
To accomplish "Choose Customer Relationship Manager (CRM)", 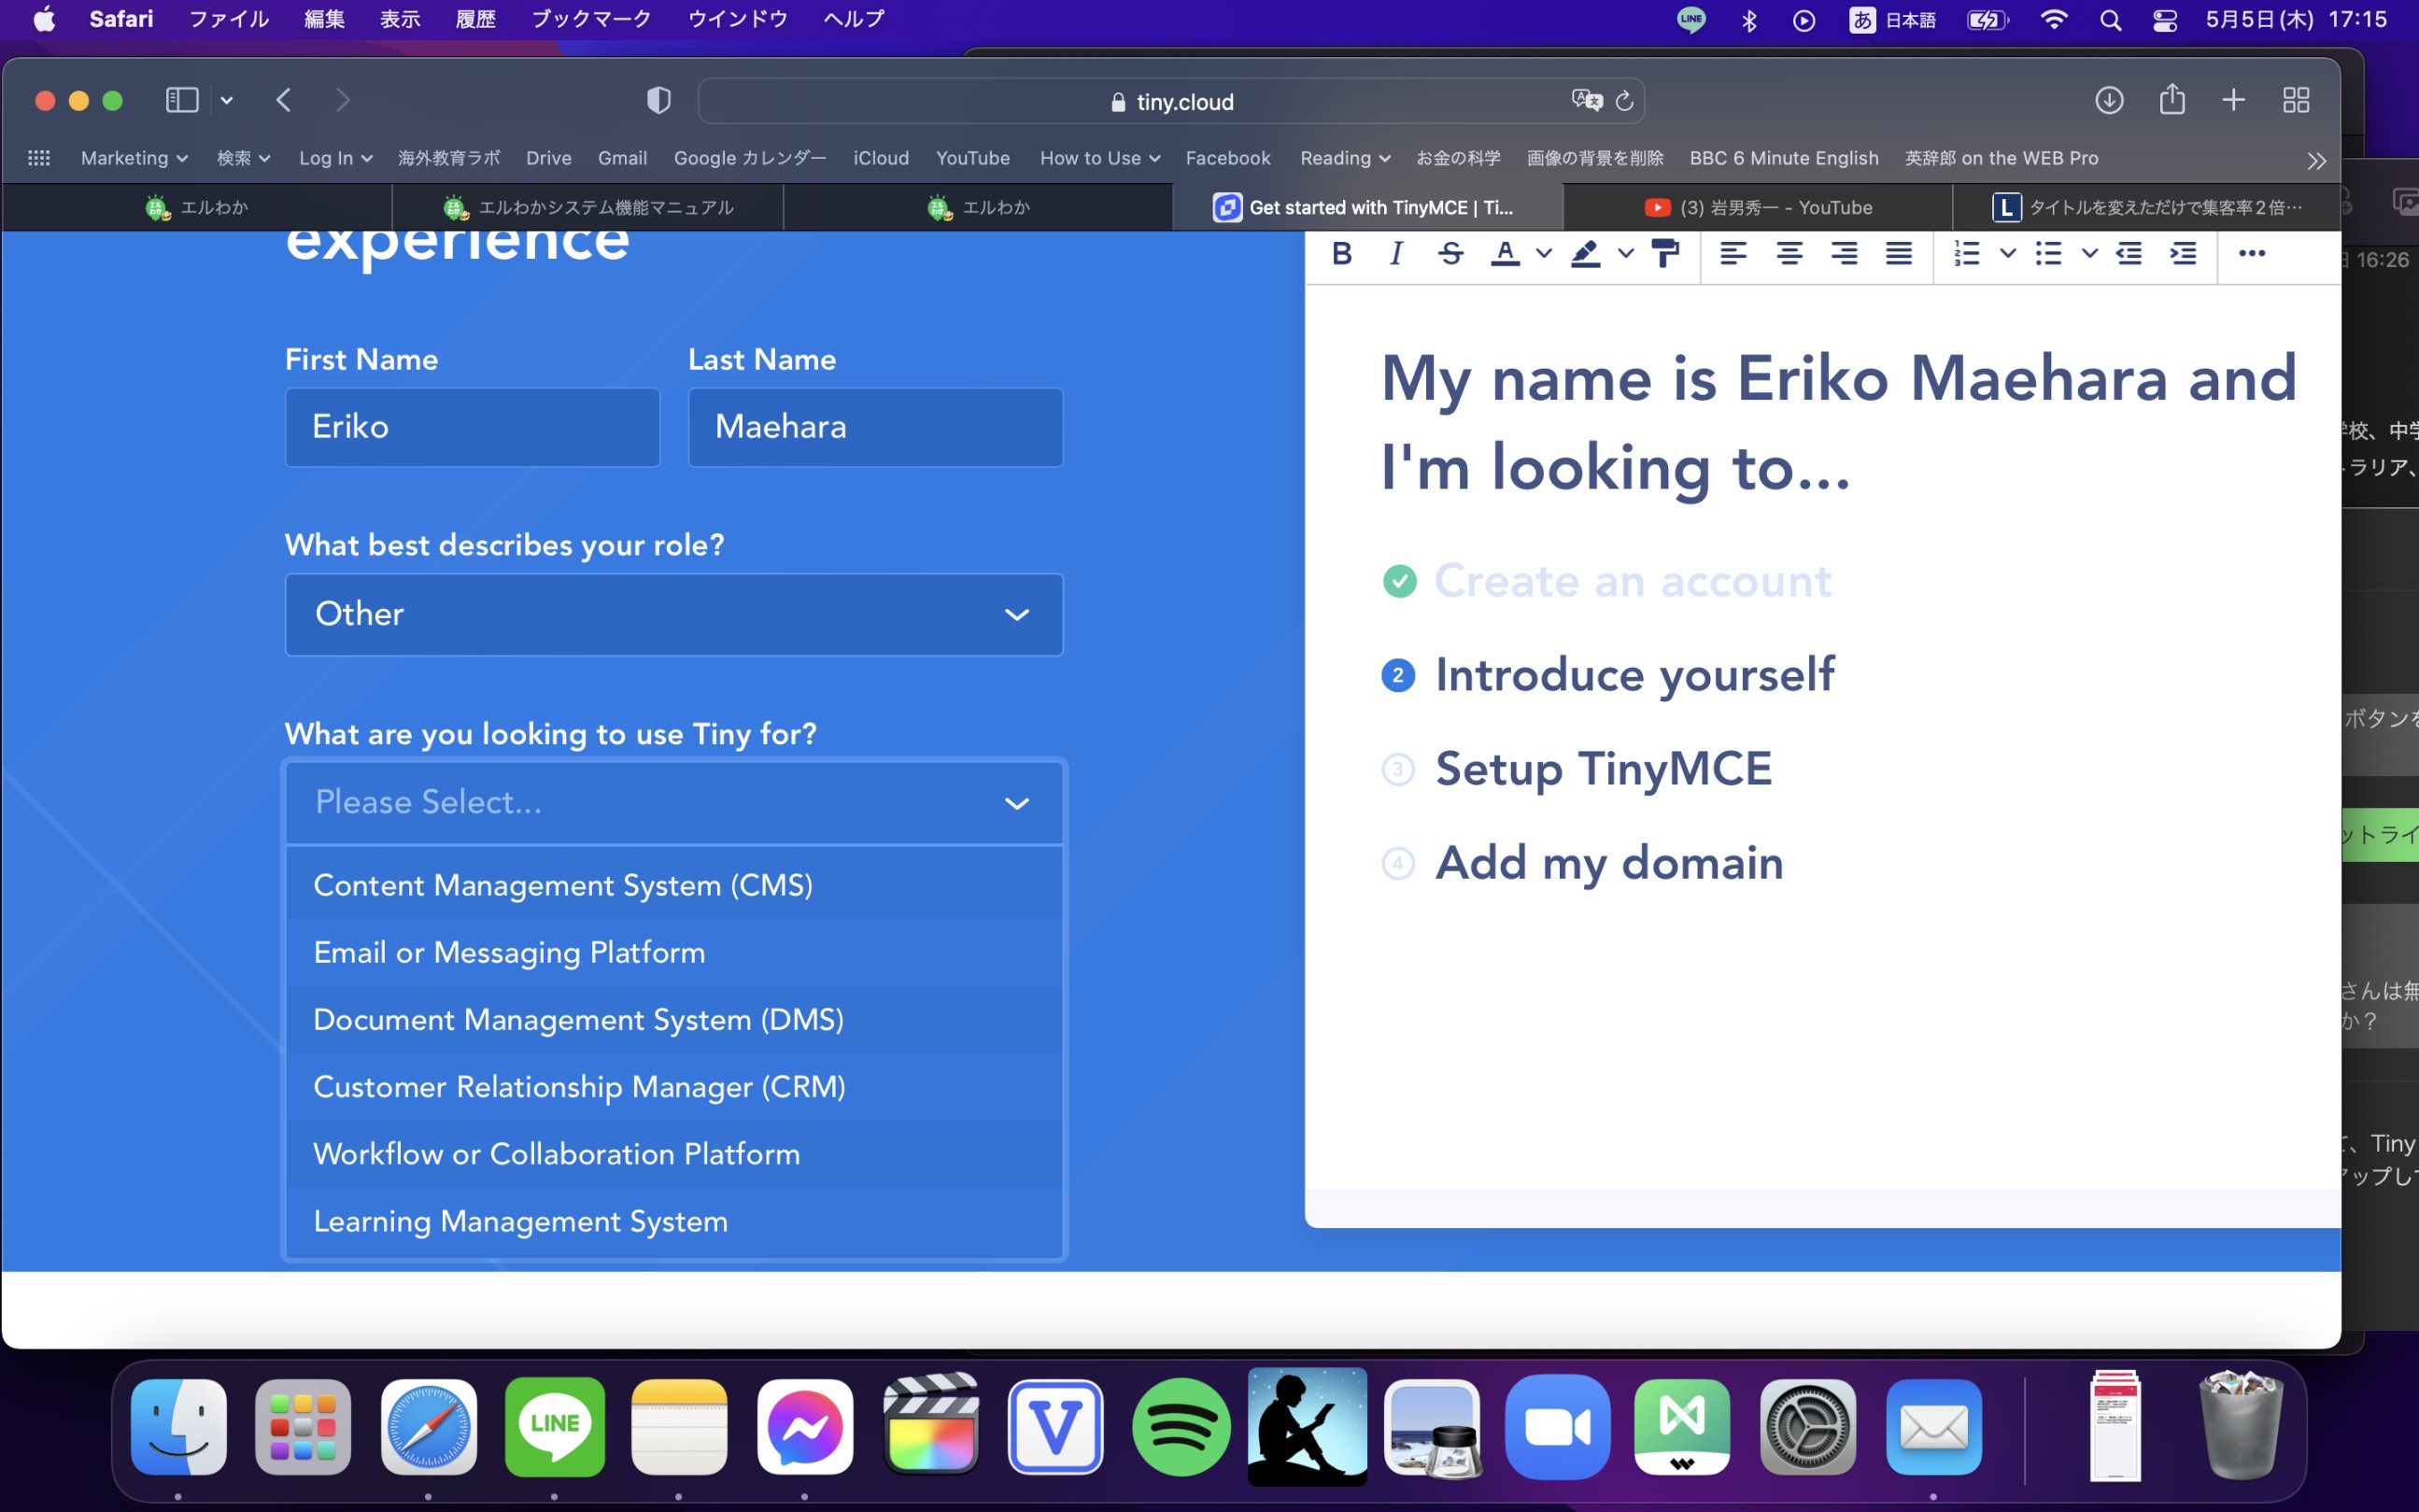I will click(674, 1086).
